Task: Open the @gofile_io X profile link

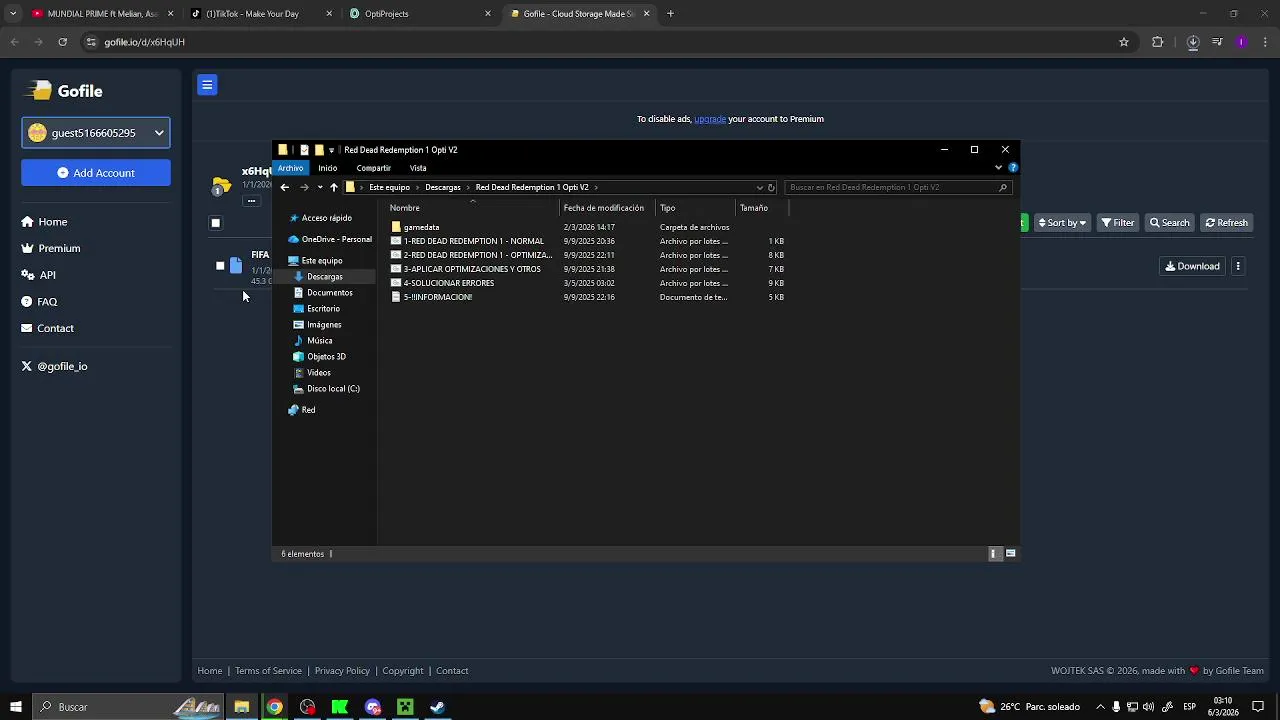Action: [x=54, y=366]
